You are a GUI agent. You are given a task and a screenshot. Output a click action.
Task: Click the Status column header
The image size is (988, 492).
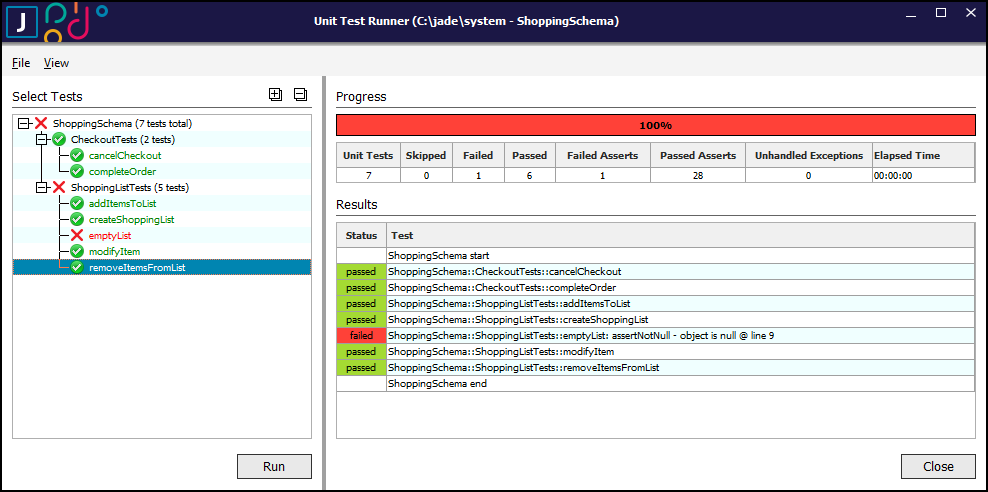(x=361, y=235)
